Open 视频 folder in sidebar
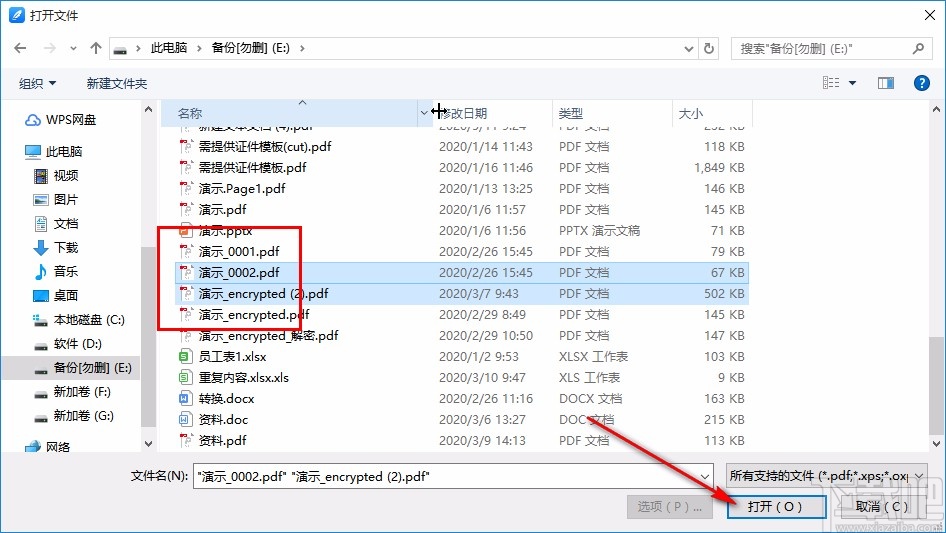Image resolution: width=946 pixels, height=533 pixels. [x=56, y=176]
